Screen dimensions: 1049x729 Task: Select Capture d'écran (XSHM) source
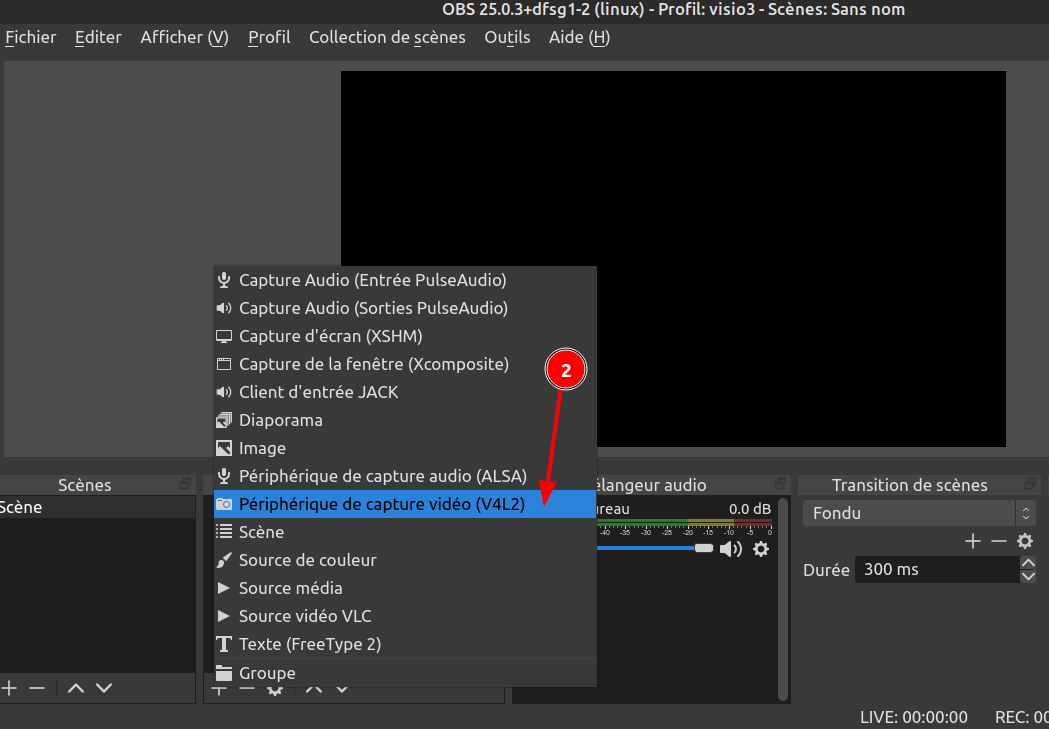pyautogui.click(x=405, y=336)
